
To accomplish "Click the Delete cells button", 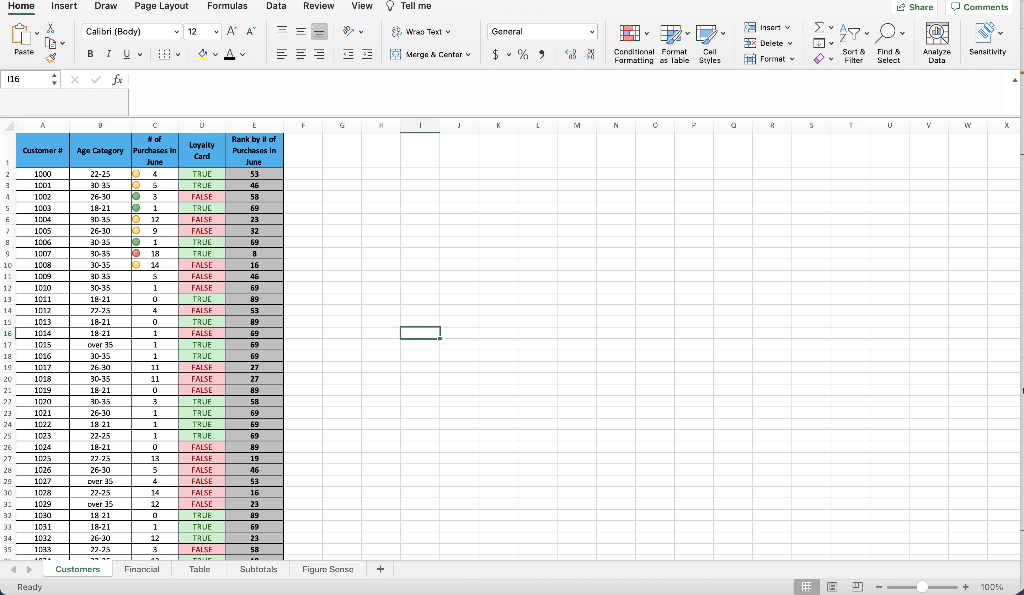I will point(768,43).
